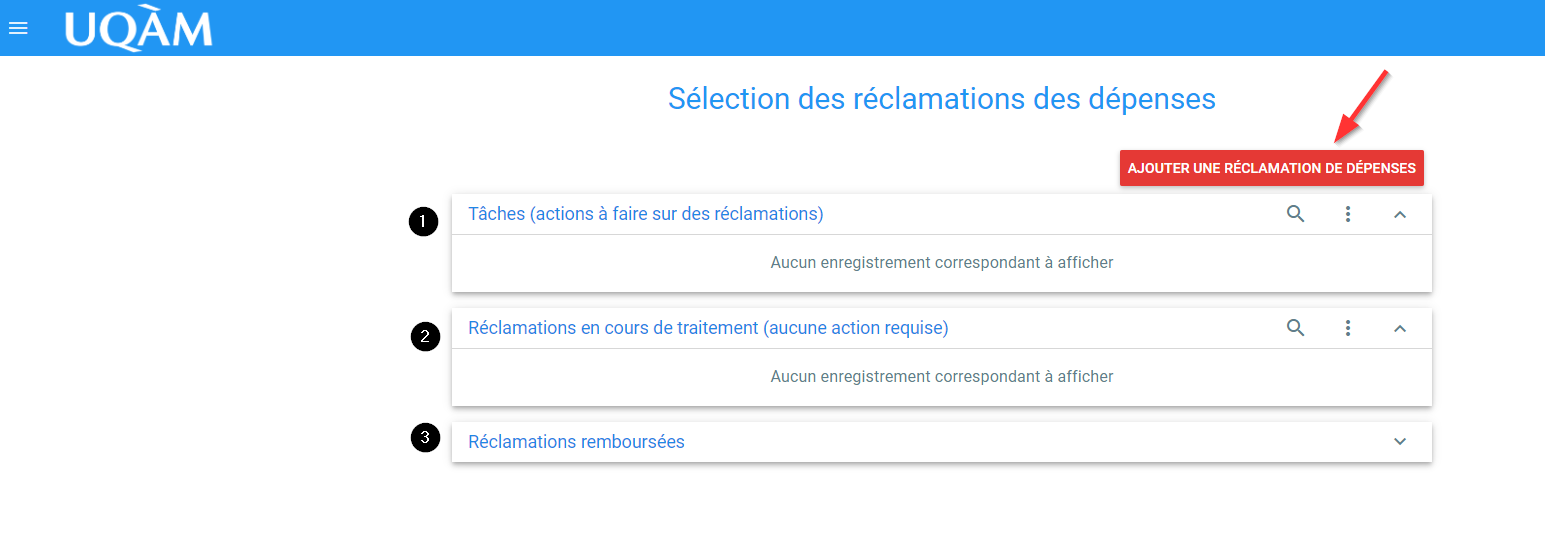This screenshot has width=1545, height=539.
Task: Collapse Réclamations en cours de traitement panel
Action: click(1400, 328)
